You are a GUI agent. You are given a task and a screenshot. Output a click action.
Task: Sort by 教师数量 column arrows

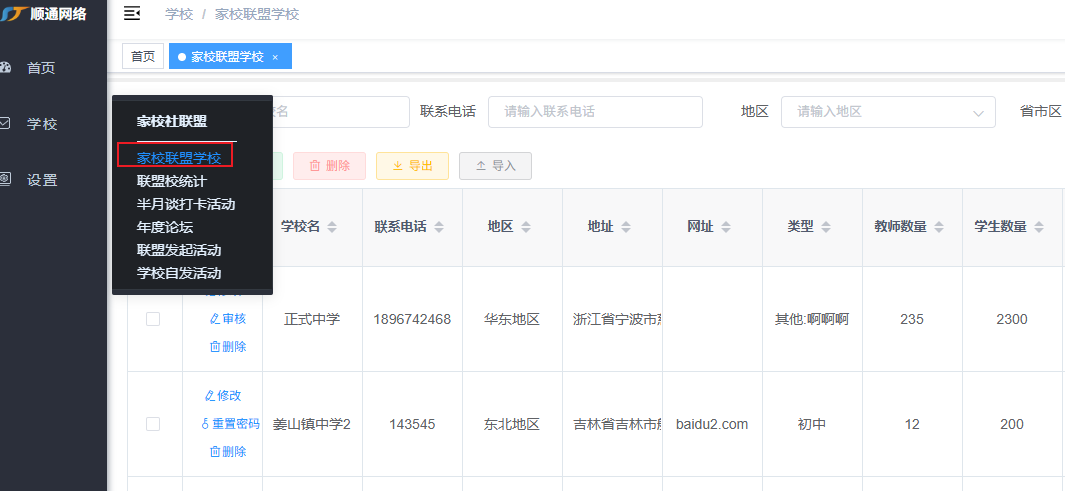tap(939, 227)
